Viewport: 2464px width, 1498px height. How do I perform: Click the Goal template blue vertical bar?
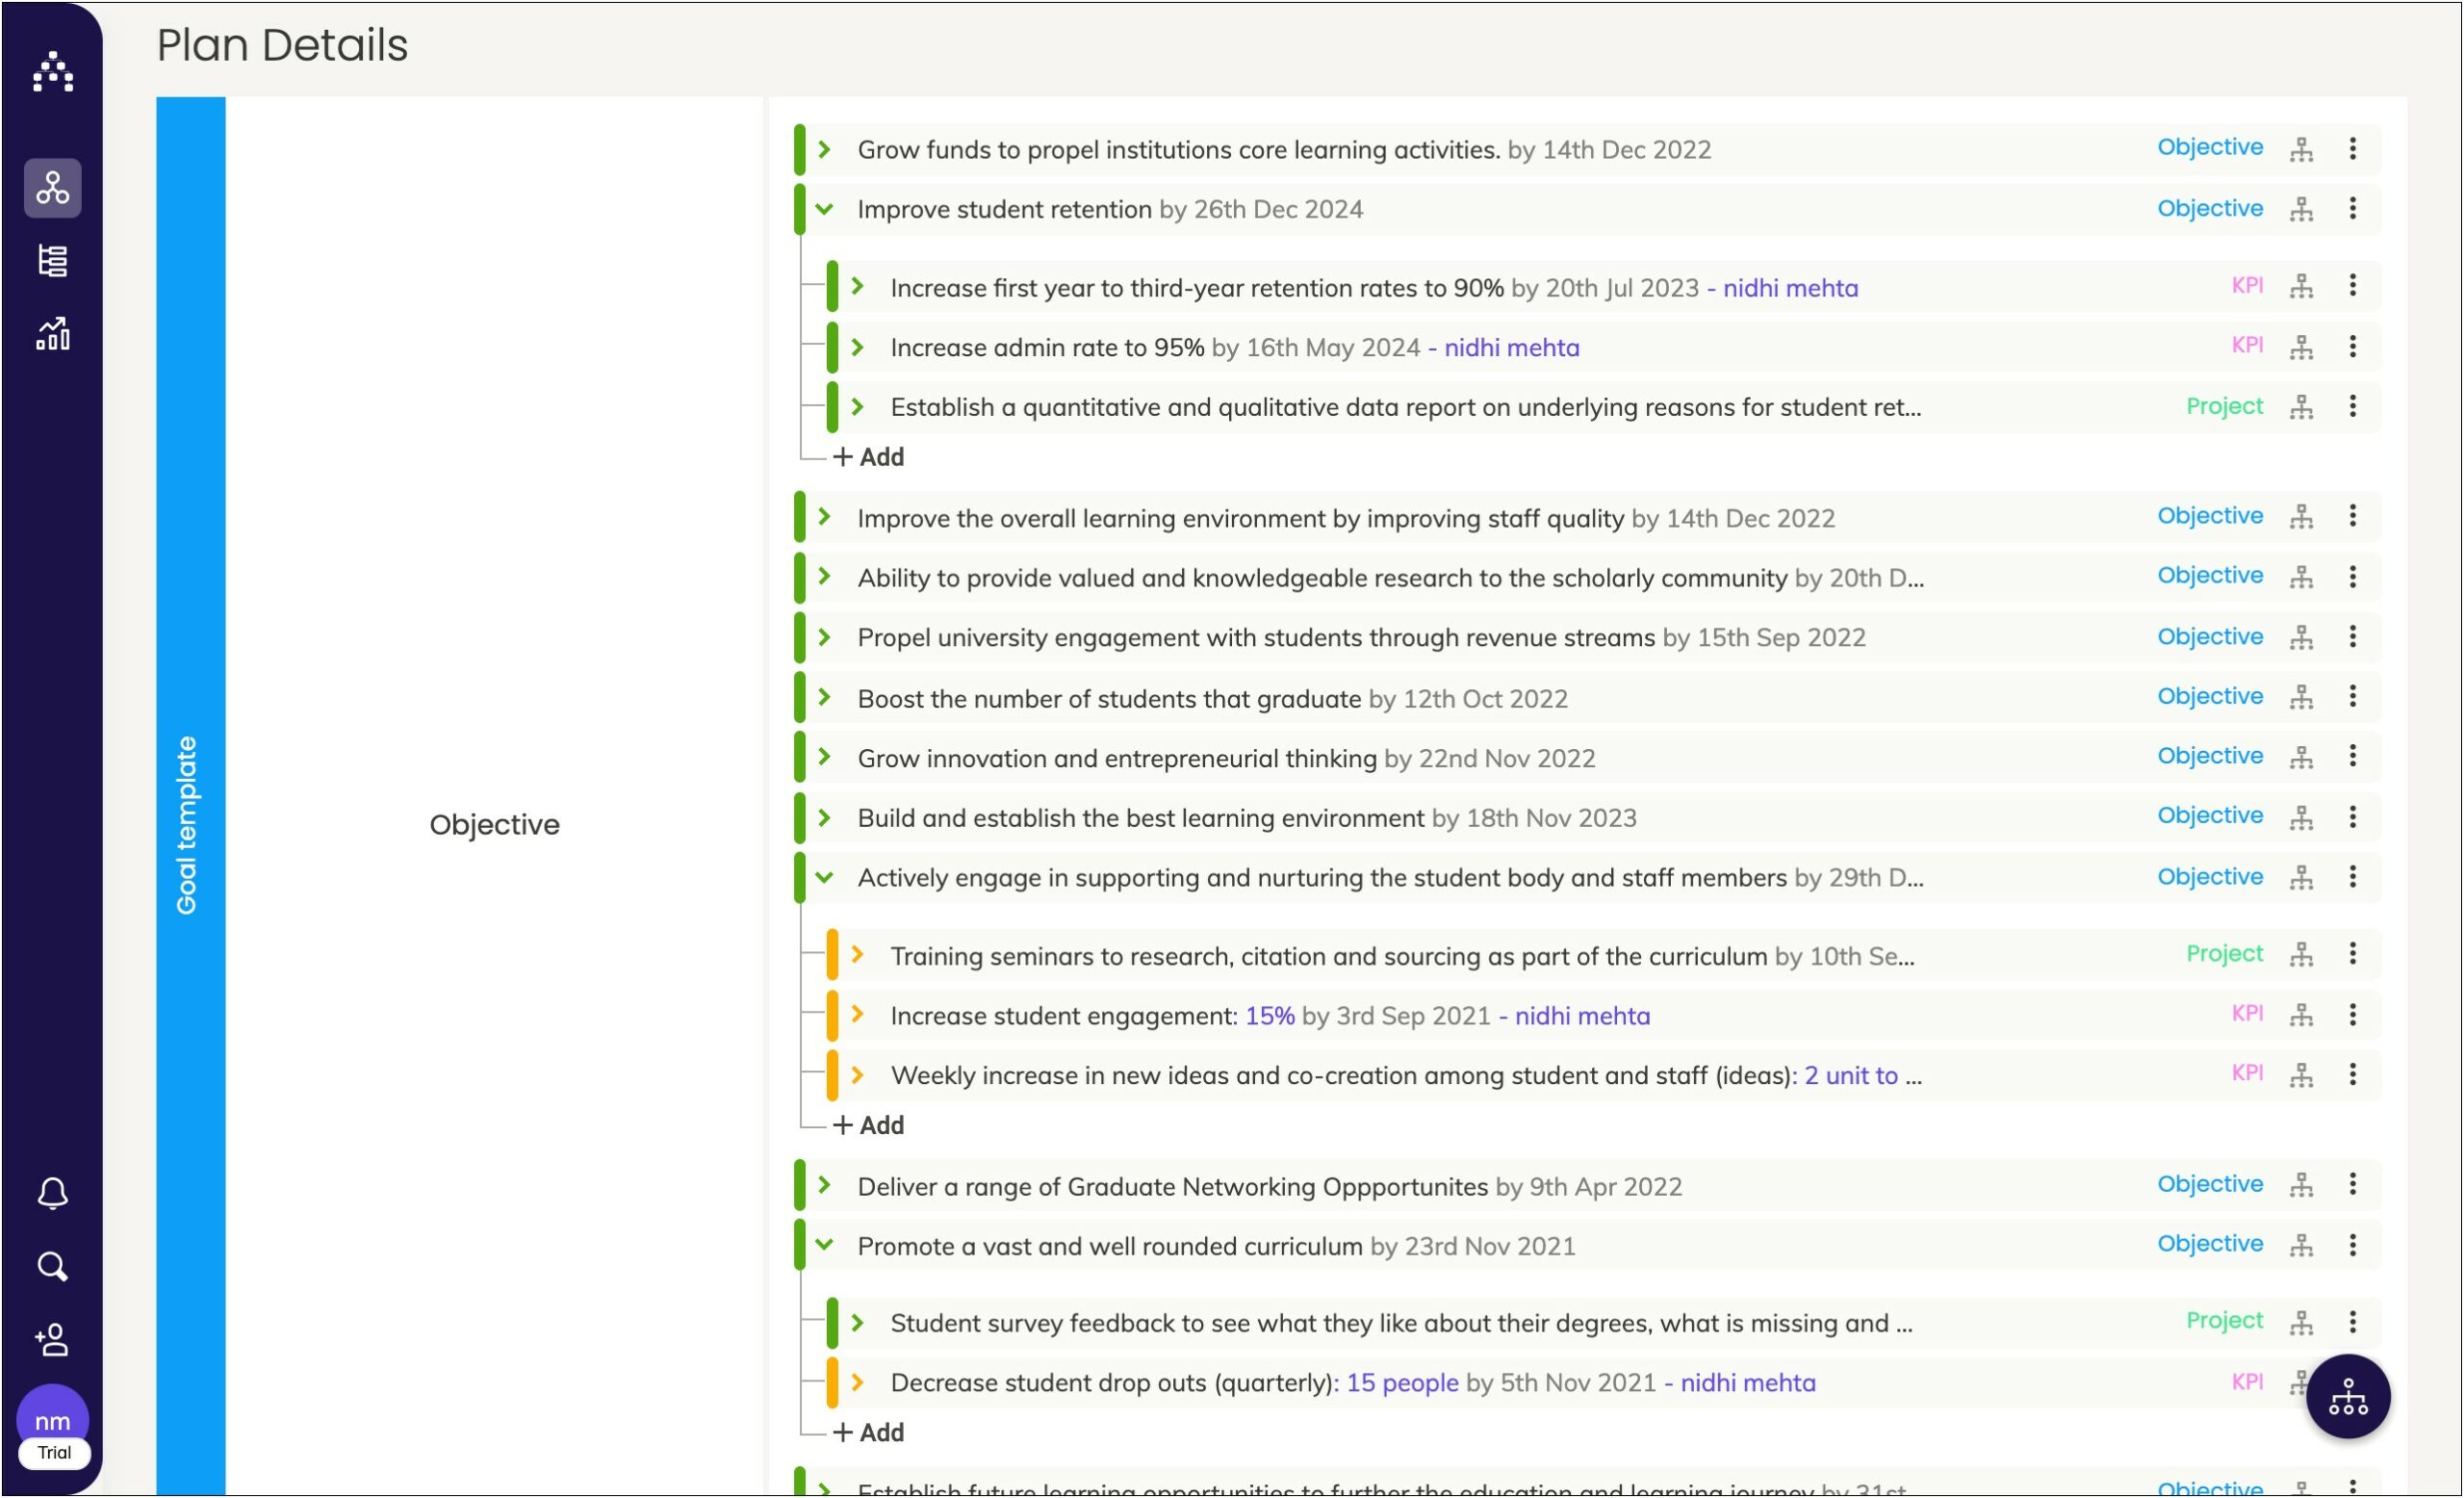point(190,796)
